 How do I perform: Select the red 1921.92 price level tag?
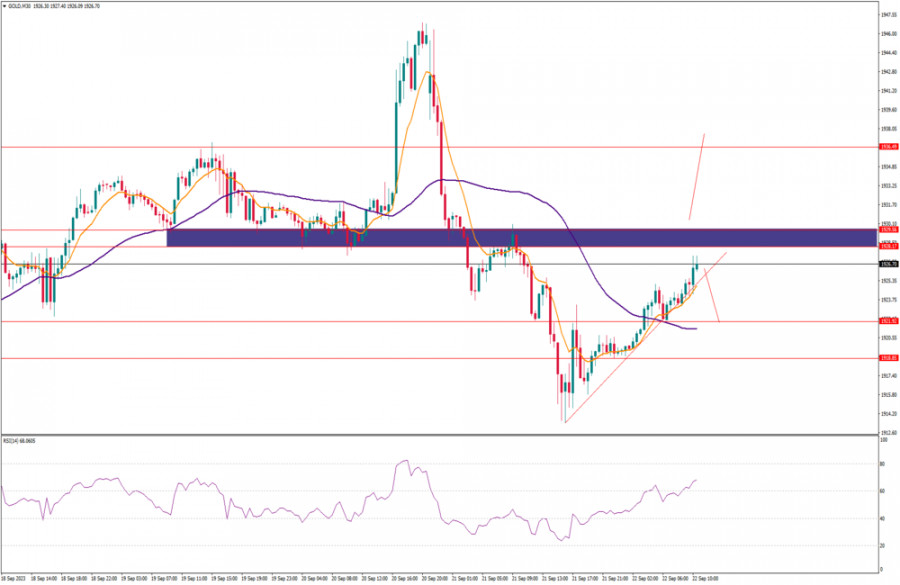(889, 321)
